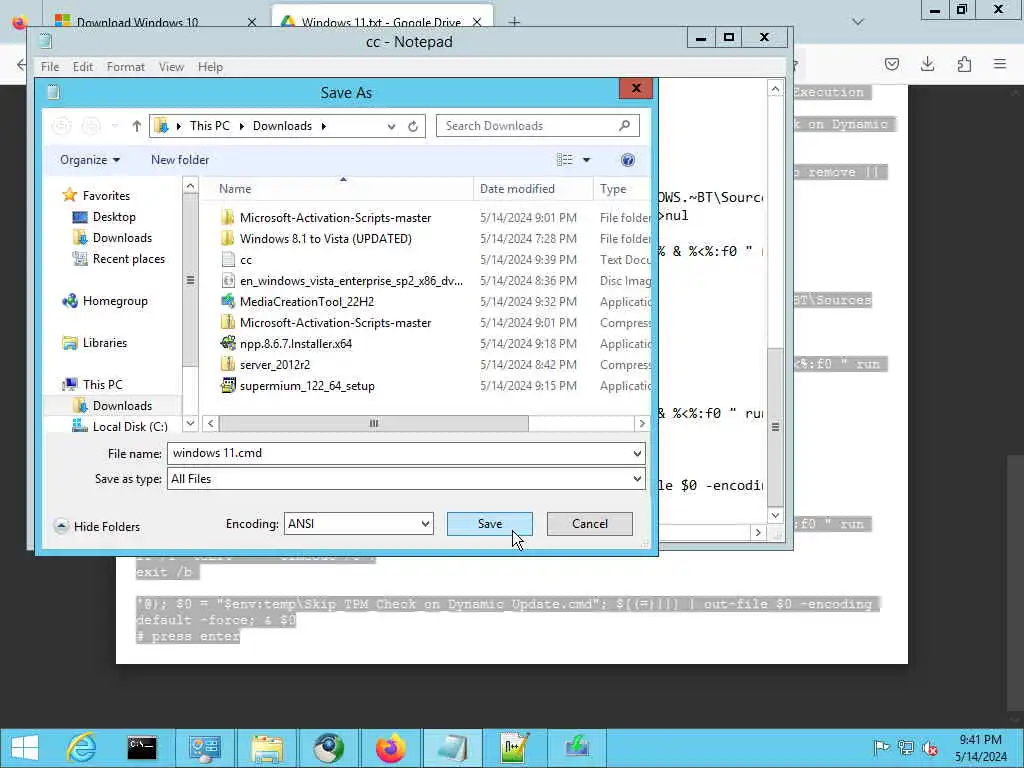This screenshot has width=1024, height=768.
Task: Open Notepad Help menu
Action: click(210, 67)
